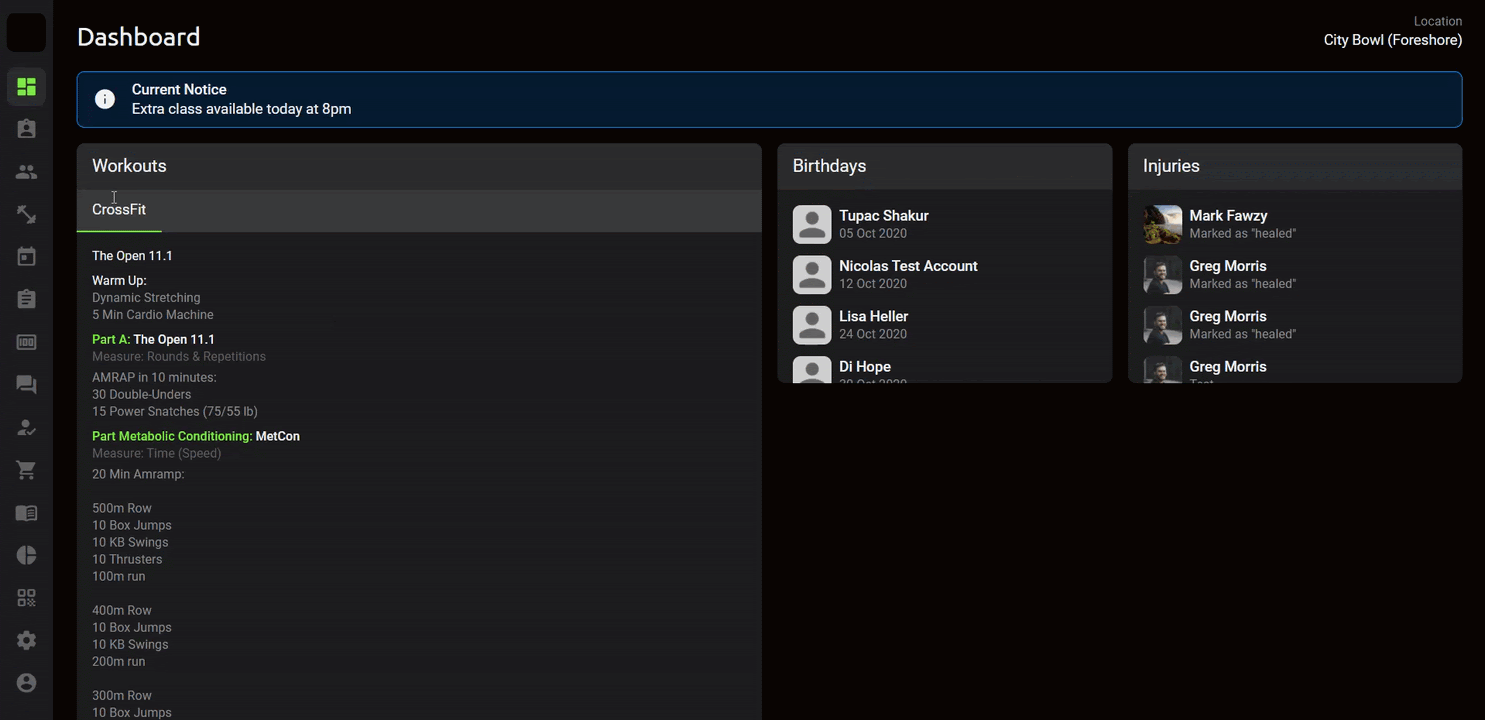Click the black logo square at top-left

26,33
